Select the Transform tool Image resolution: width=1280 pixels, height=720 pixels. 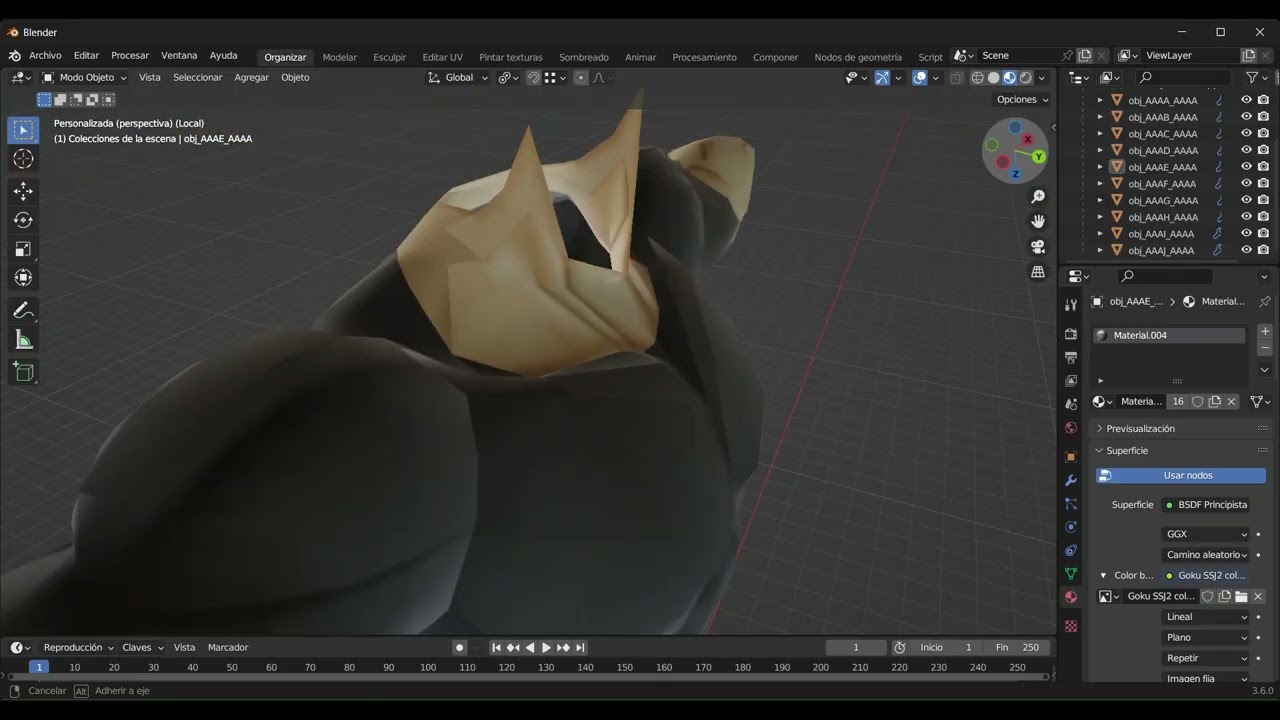point(24,278)
